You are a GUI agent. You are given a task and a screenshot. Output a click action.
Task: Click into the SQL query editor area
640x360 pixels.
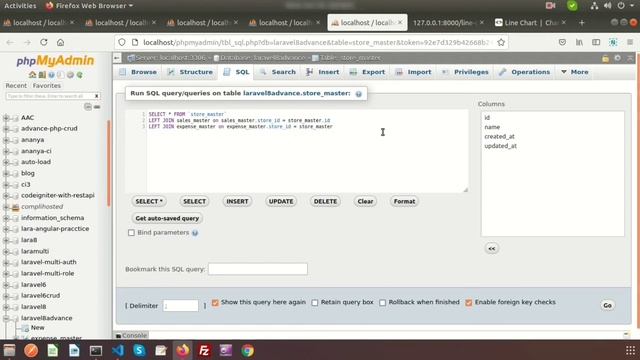click(307, 151)
